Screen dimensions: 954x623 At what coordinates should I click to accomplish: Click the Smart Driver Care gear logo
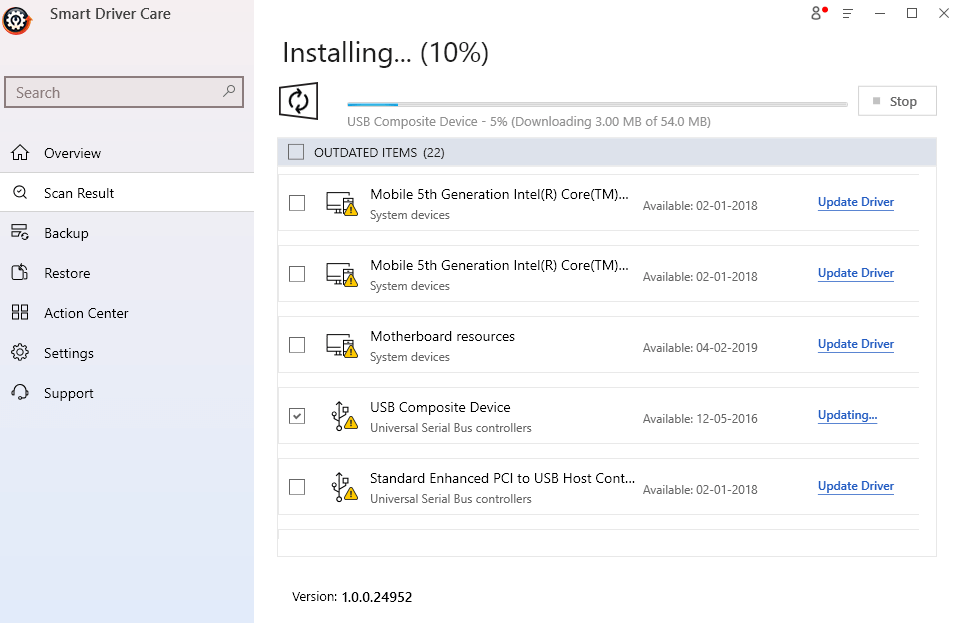pyautogui.click(x=16, y=20)
